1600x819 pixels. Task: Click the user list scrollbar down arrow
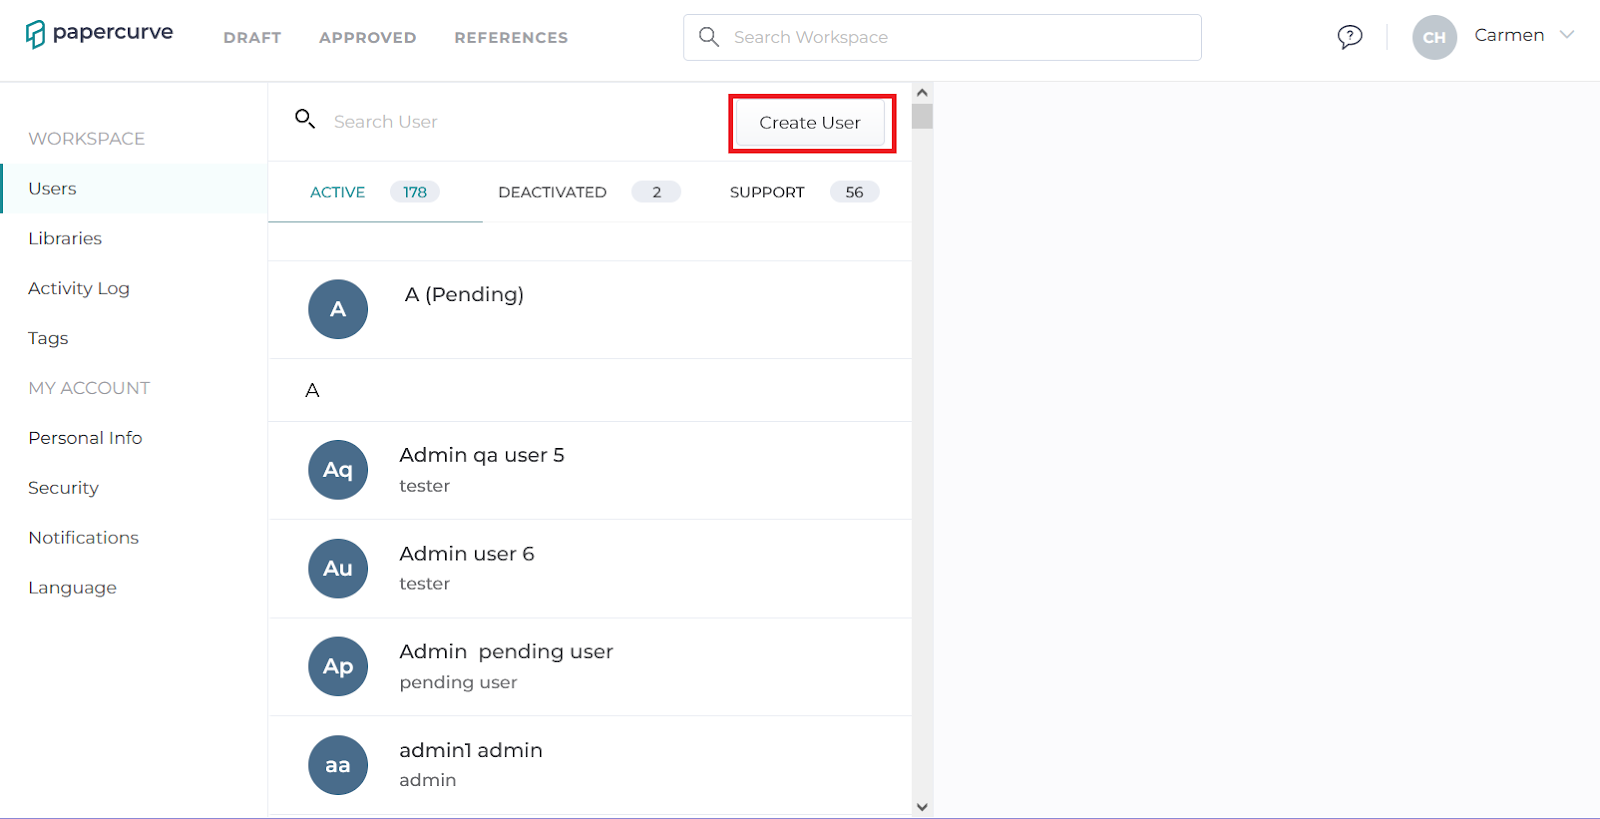click(922, 807)
